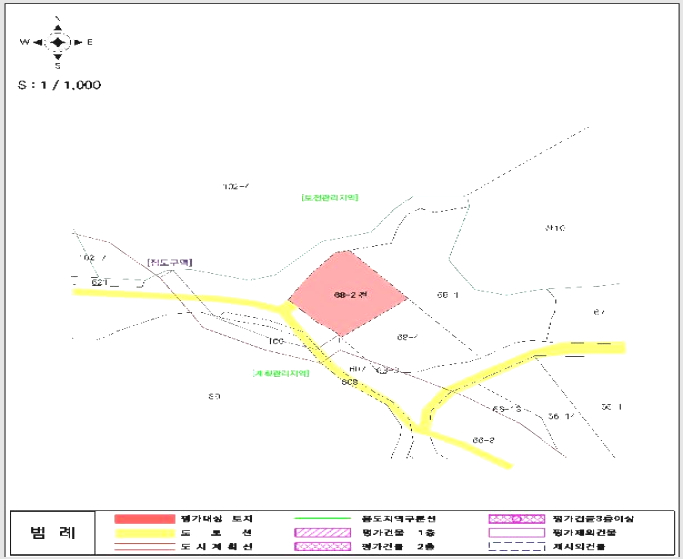Click the 용도지역구분선 legend label text

pos(399,519)
